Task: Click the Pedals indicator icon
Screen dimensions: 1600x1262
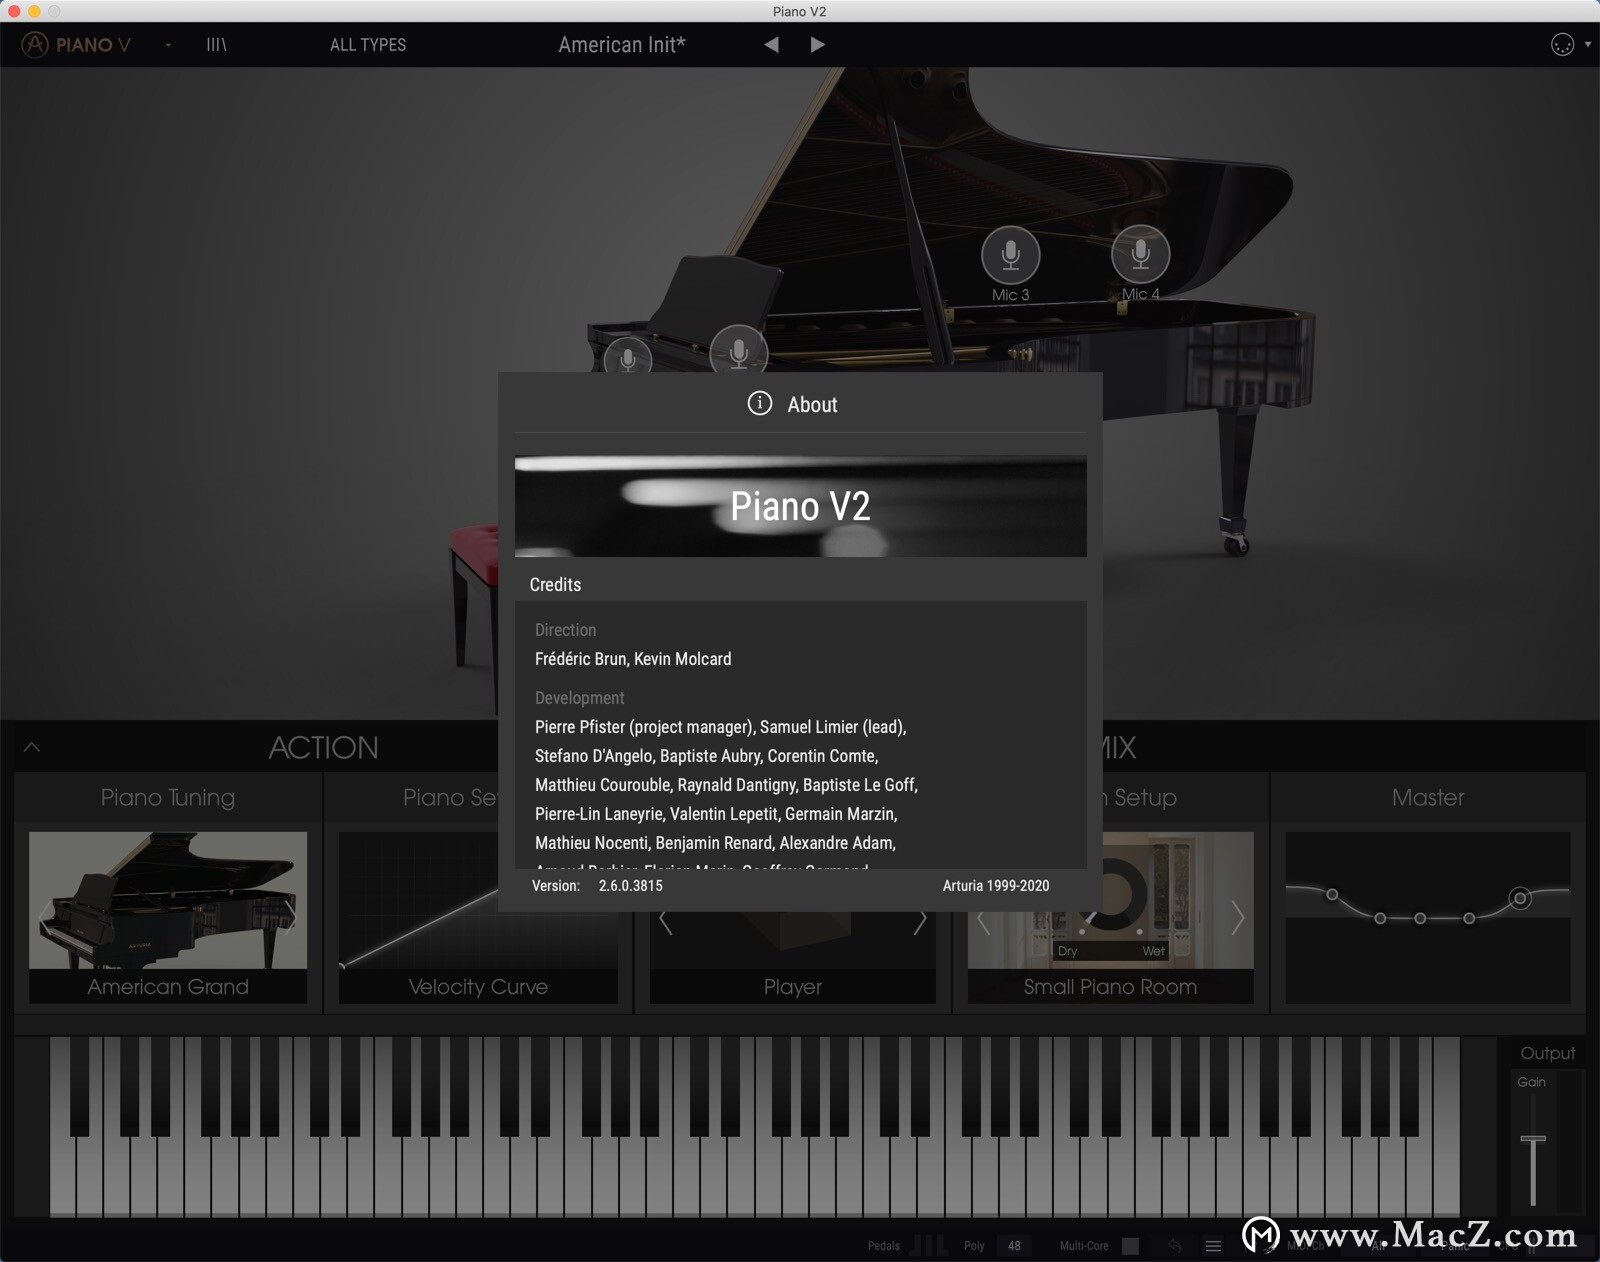Action: [x=931, y=1245]
